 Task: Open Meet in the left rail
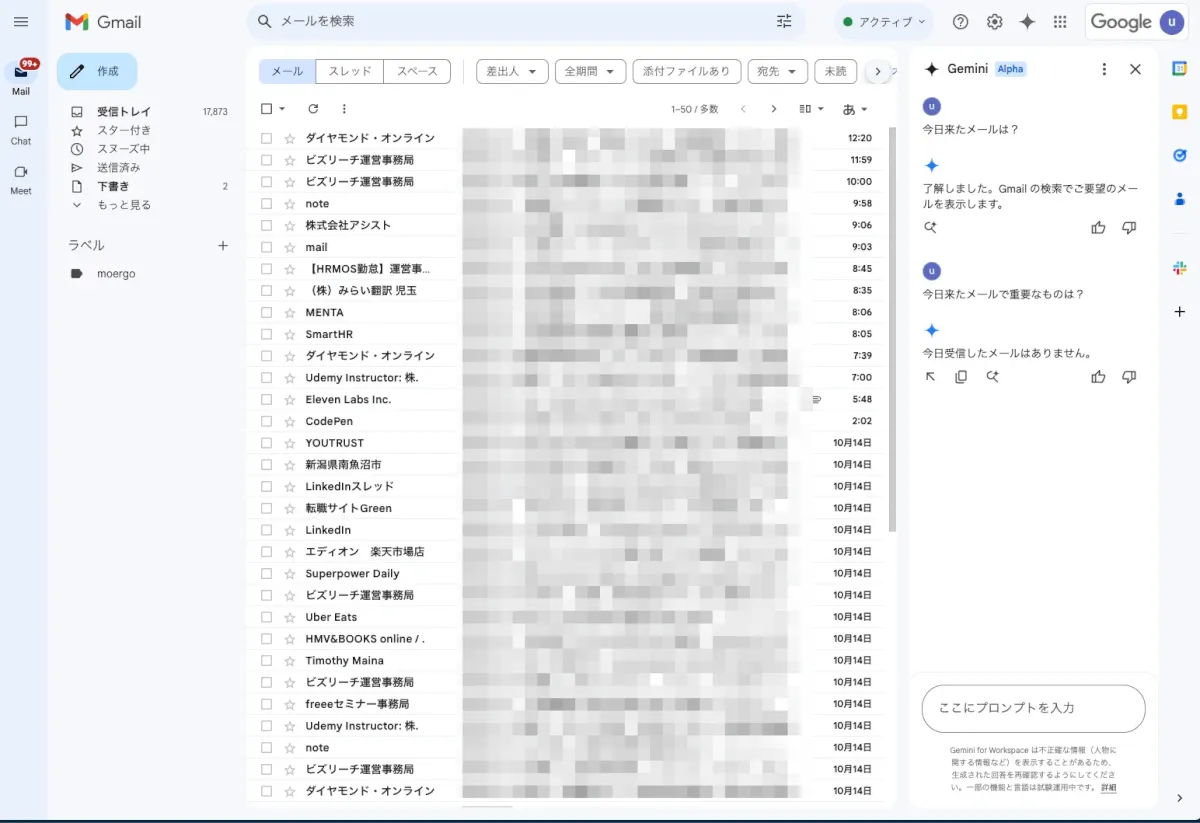coord(21,179)
